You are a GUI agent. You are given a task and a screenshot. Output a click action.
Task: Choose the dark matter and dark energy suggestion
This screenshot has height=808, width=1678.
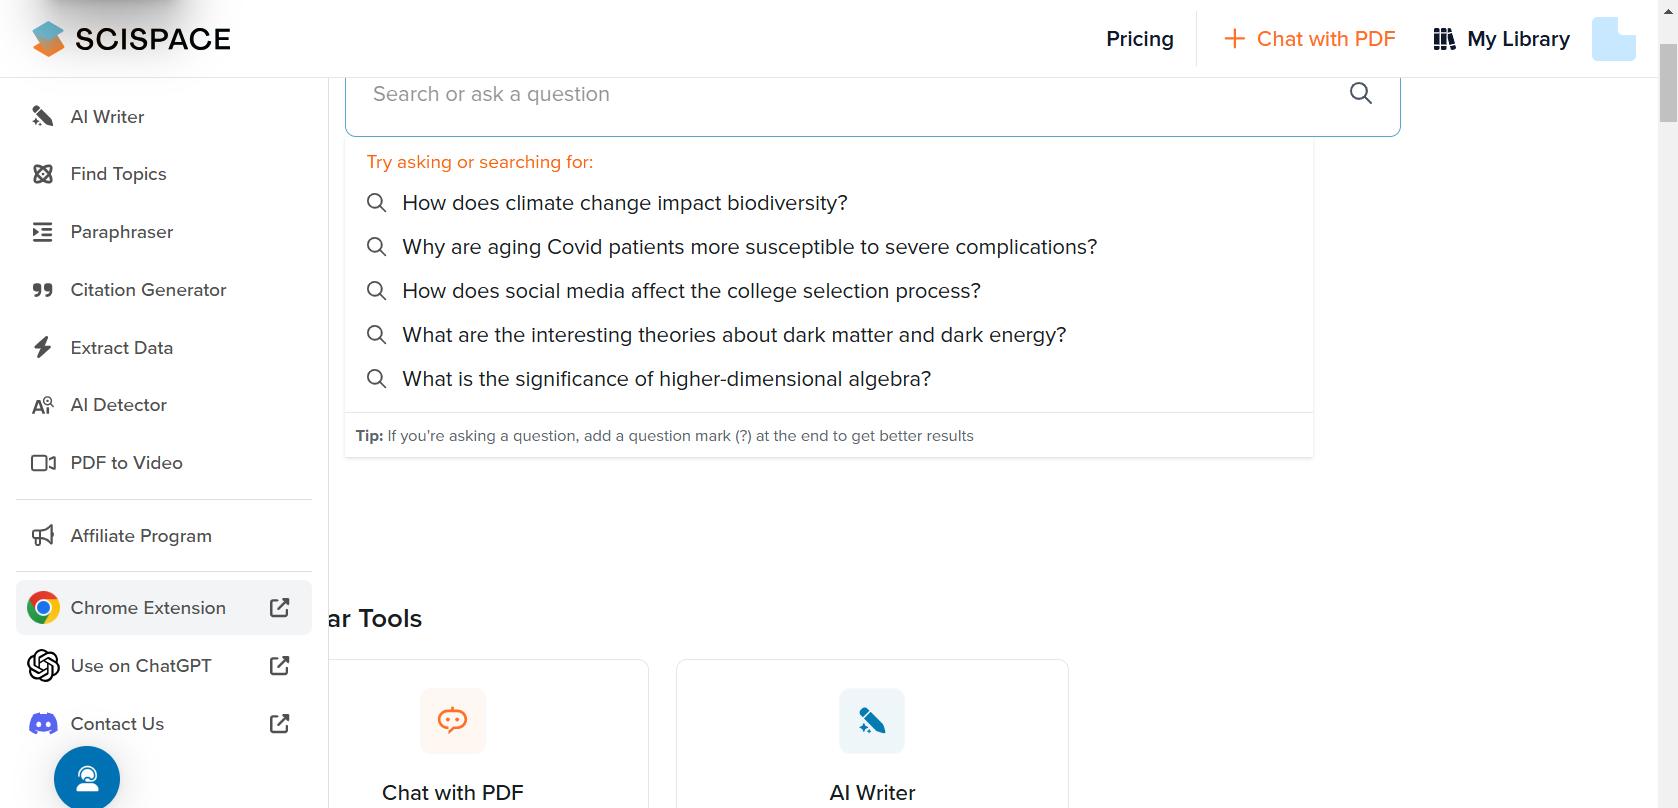(733, 335)
